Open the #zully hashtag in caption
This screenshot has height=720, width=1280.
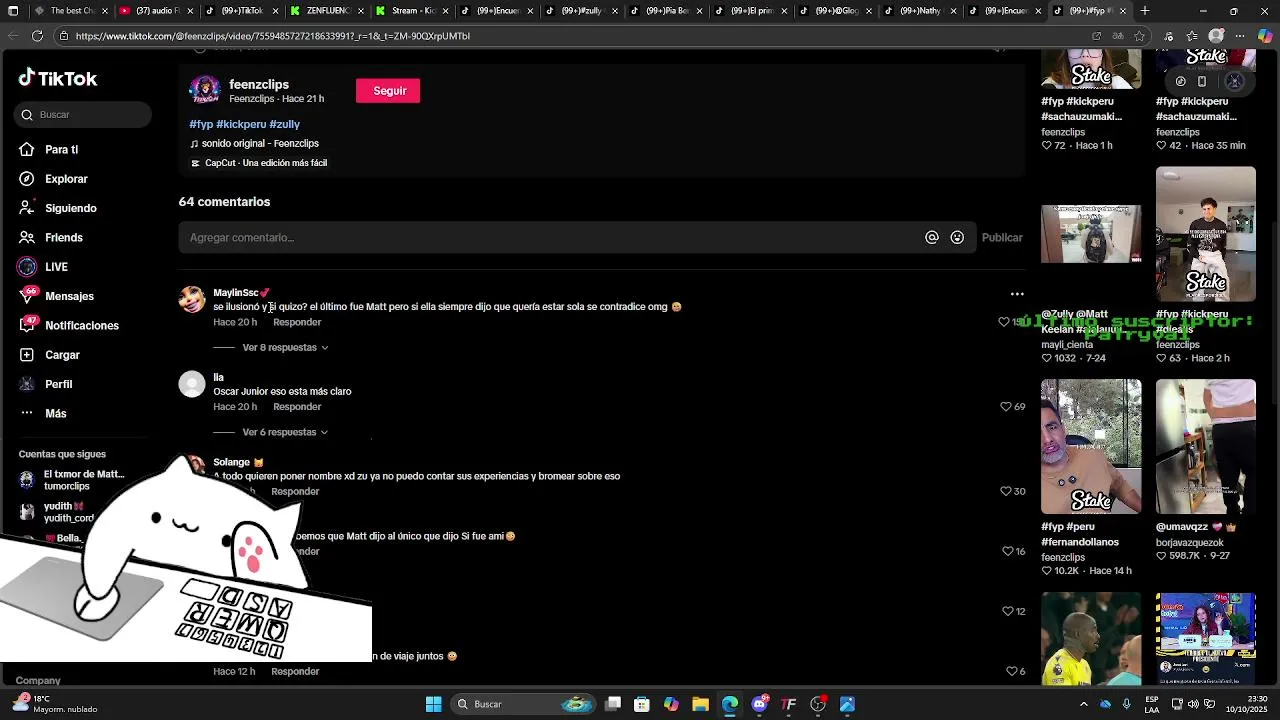[285, 125]
